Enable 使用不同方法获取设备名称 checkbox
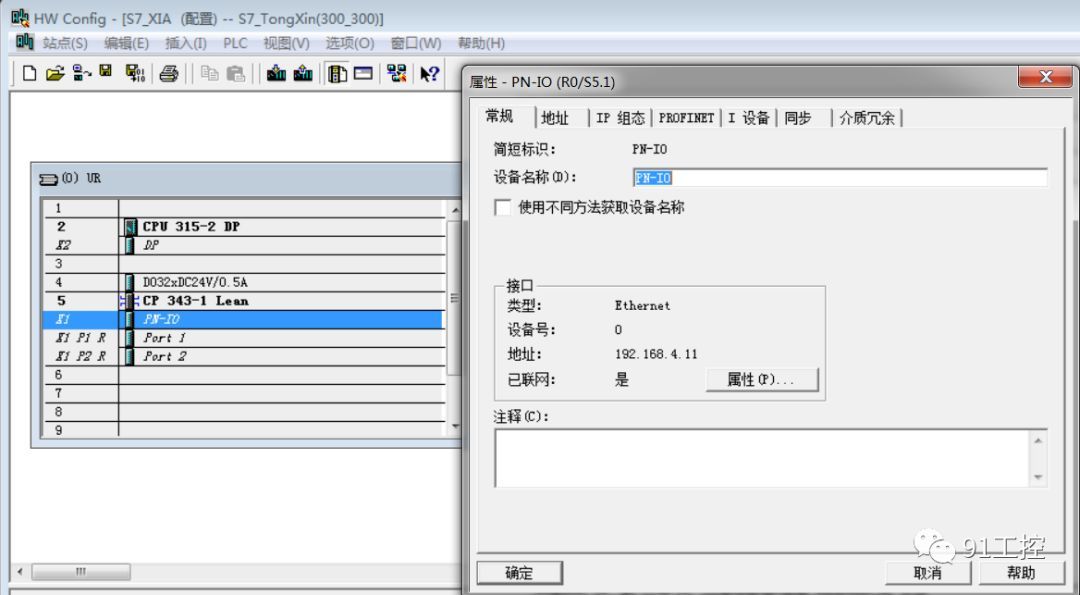1080x595 pixels. click(x=503, y=208)
